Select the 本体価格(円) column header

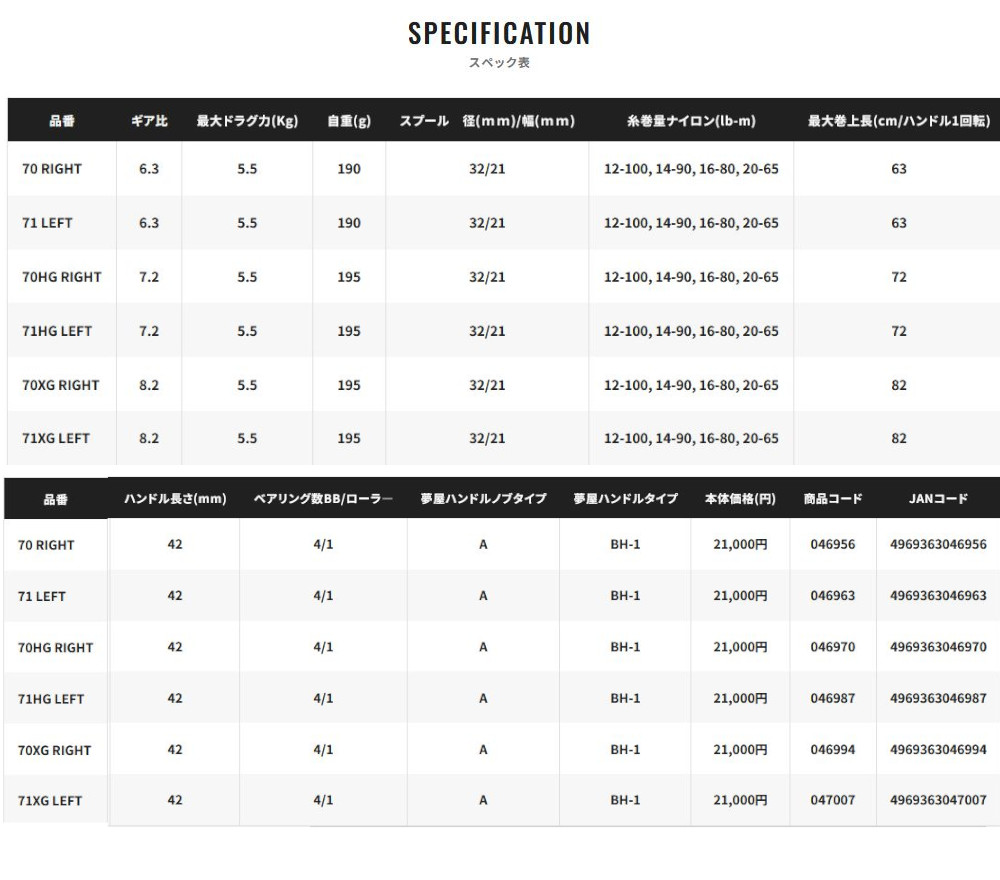pyautogui.click(x=740, y=498)
